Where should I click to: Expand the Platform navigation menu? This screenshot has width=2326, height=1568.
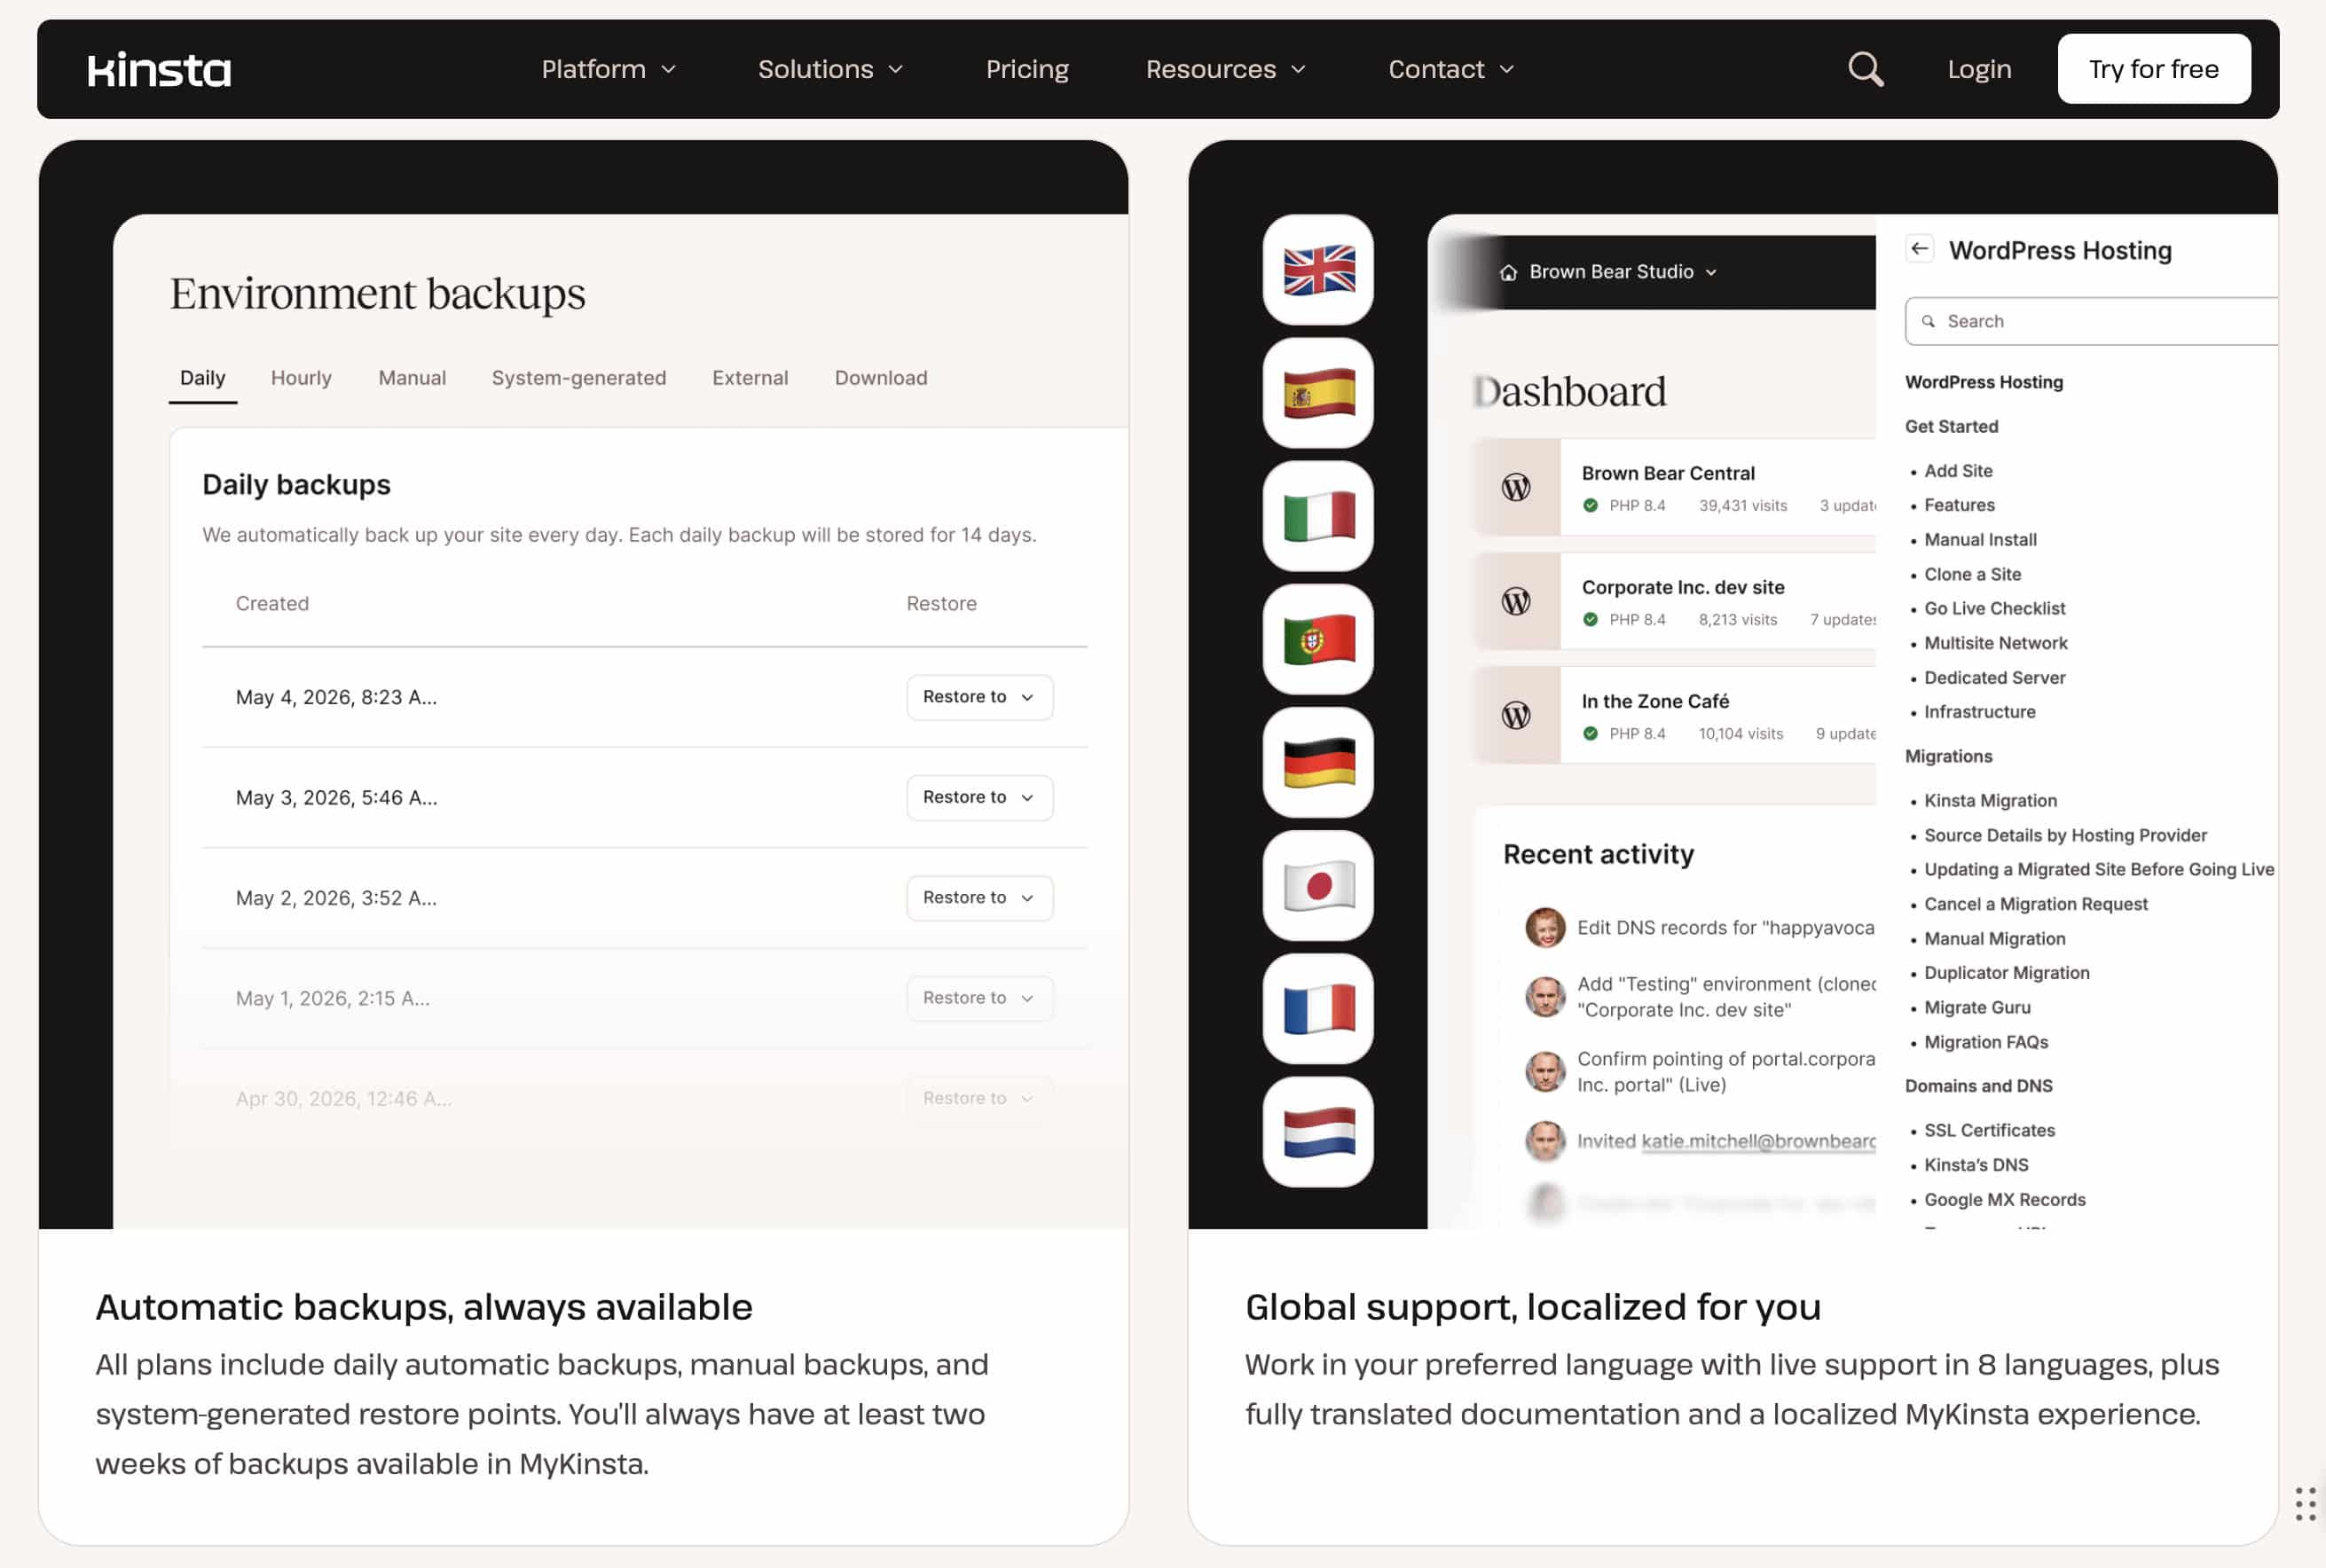pyautogui.click(x=609, y=69)
